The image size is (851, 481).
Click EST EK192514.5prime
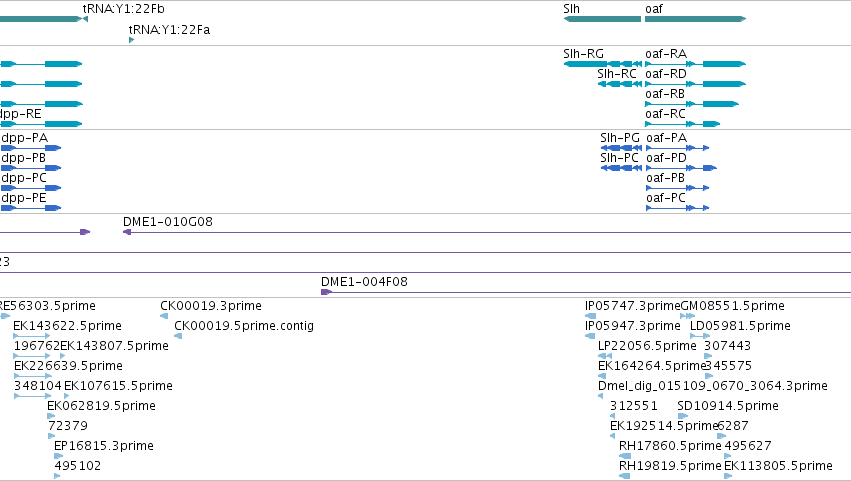[664, 426]
